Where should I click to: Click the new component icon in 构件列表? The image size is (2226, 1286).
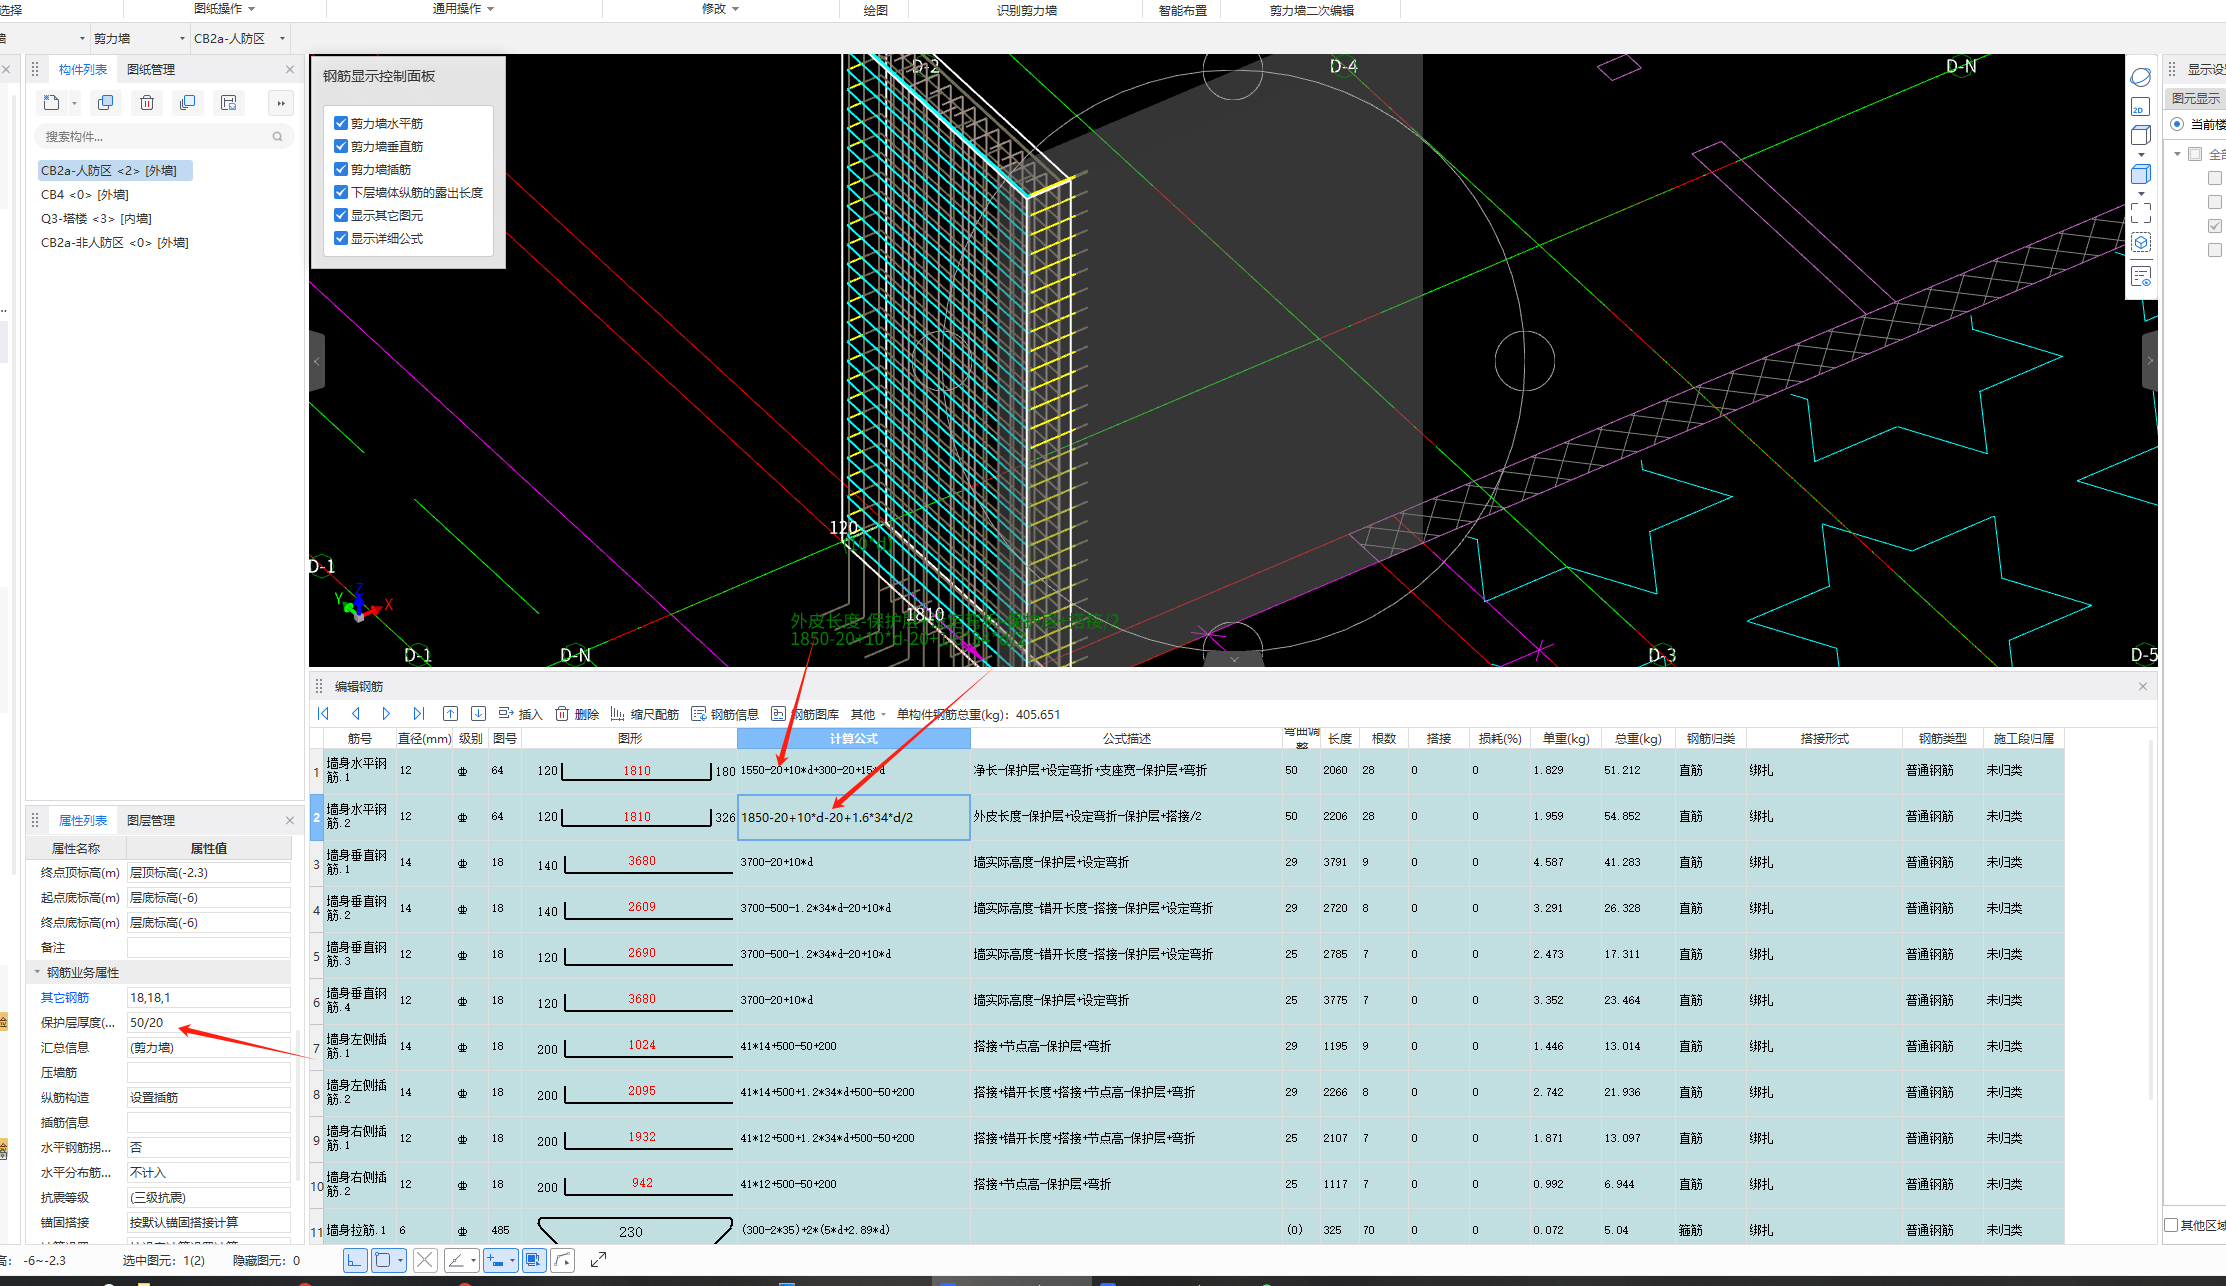pos(52,103)
